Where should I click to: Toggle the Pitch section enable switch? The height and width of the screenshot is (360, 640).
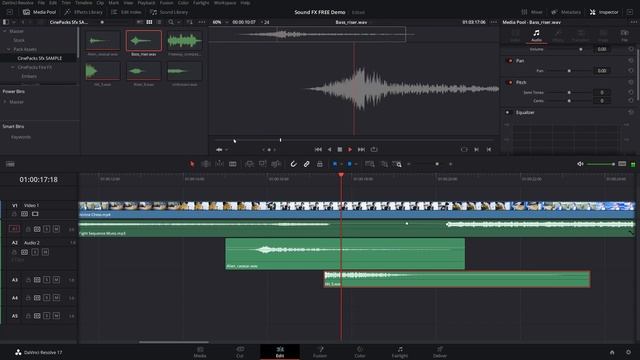point(509,82)
